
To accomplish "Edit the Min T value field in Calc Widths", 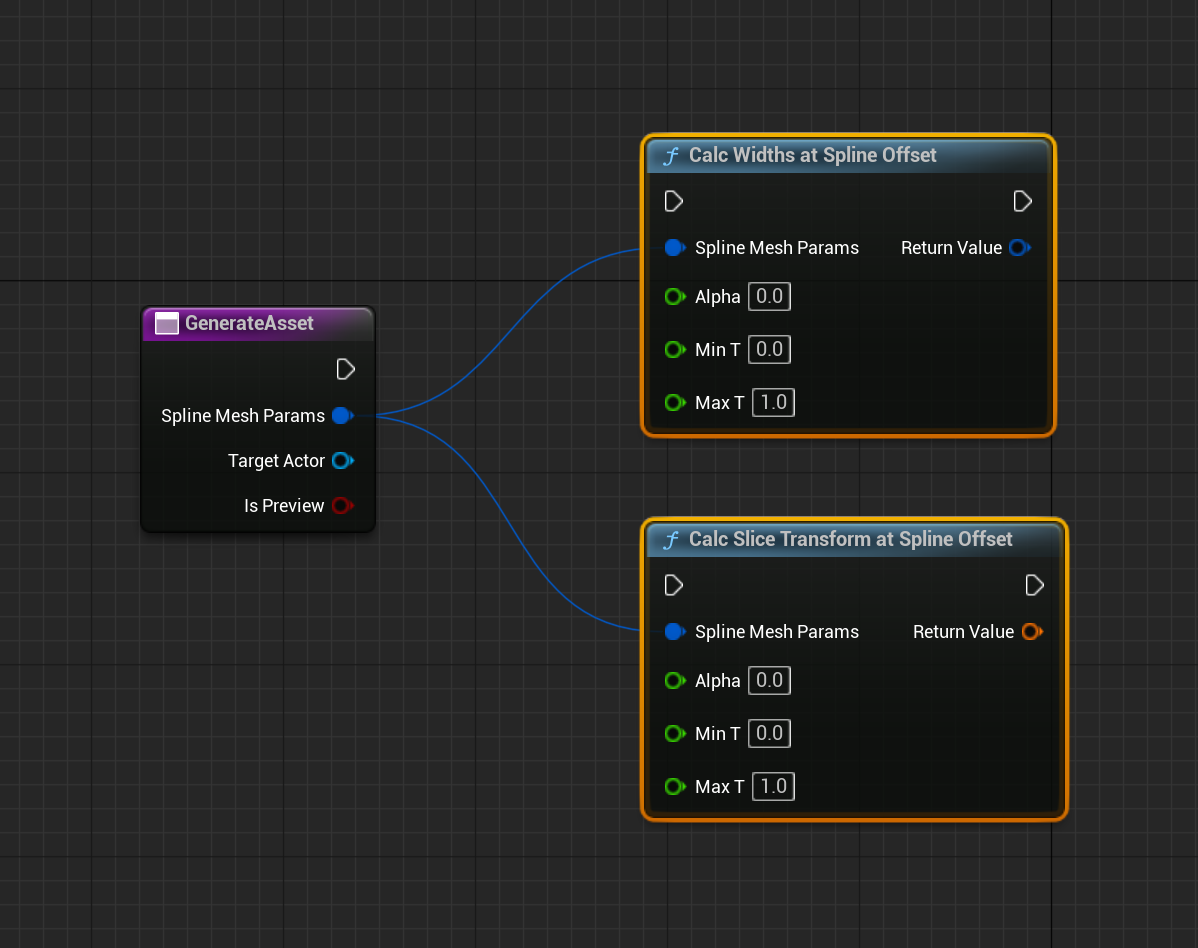I will point(769,350).
